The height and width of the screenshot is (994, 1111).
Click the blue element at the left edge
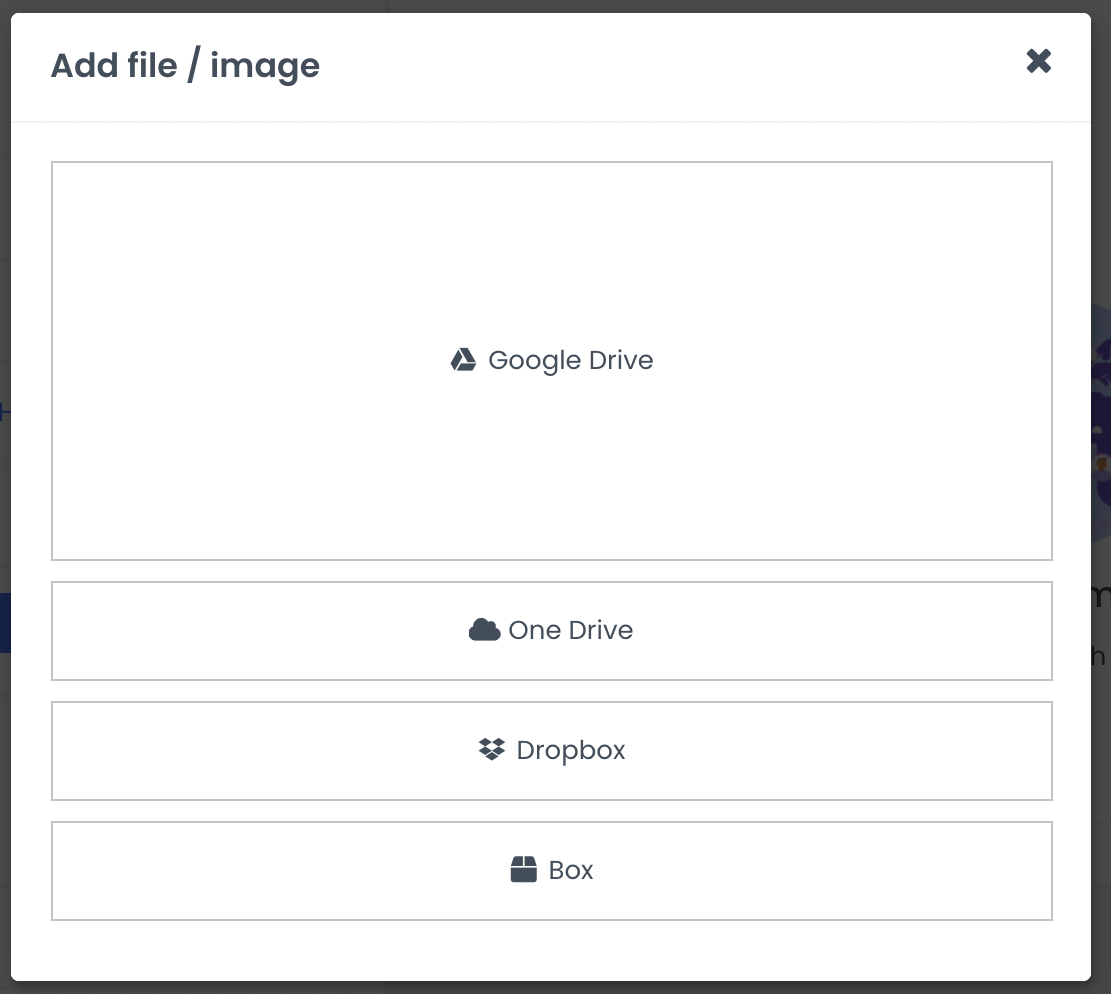4,623
